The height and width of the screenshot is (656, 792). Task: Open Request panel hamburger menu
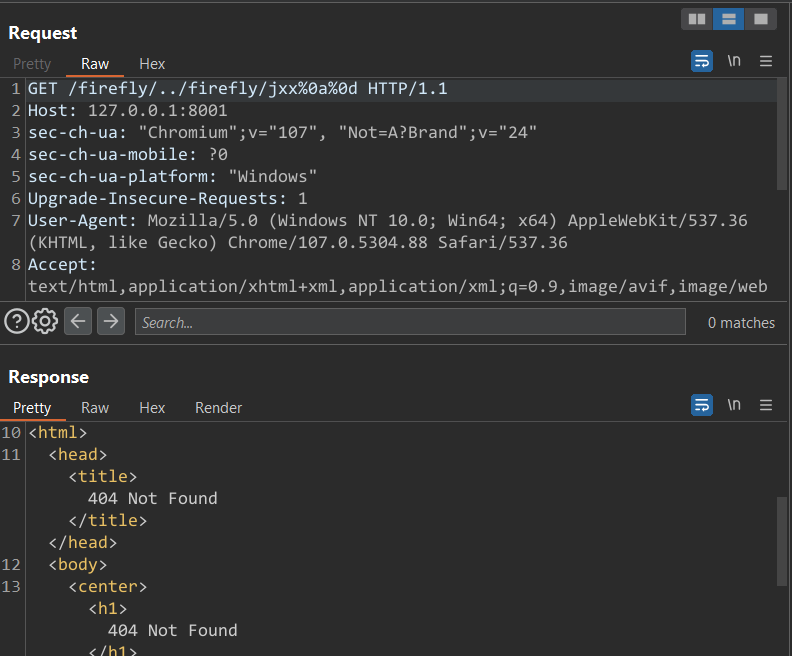766,61
